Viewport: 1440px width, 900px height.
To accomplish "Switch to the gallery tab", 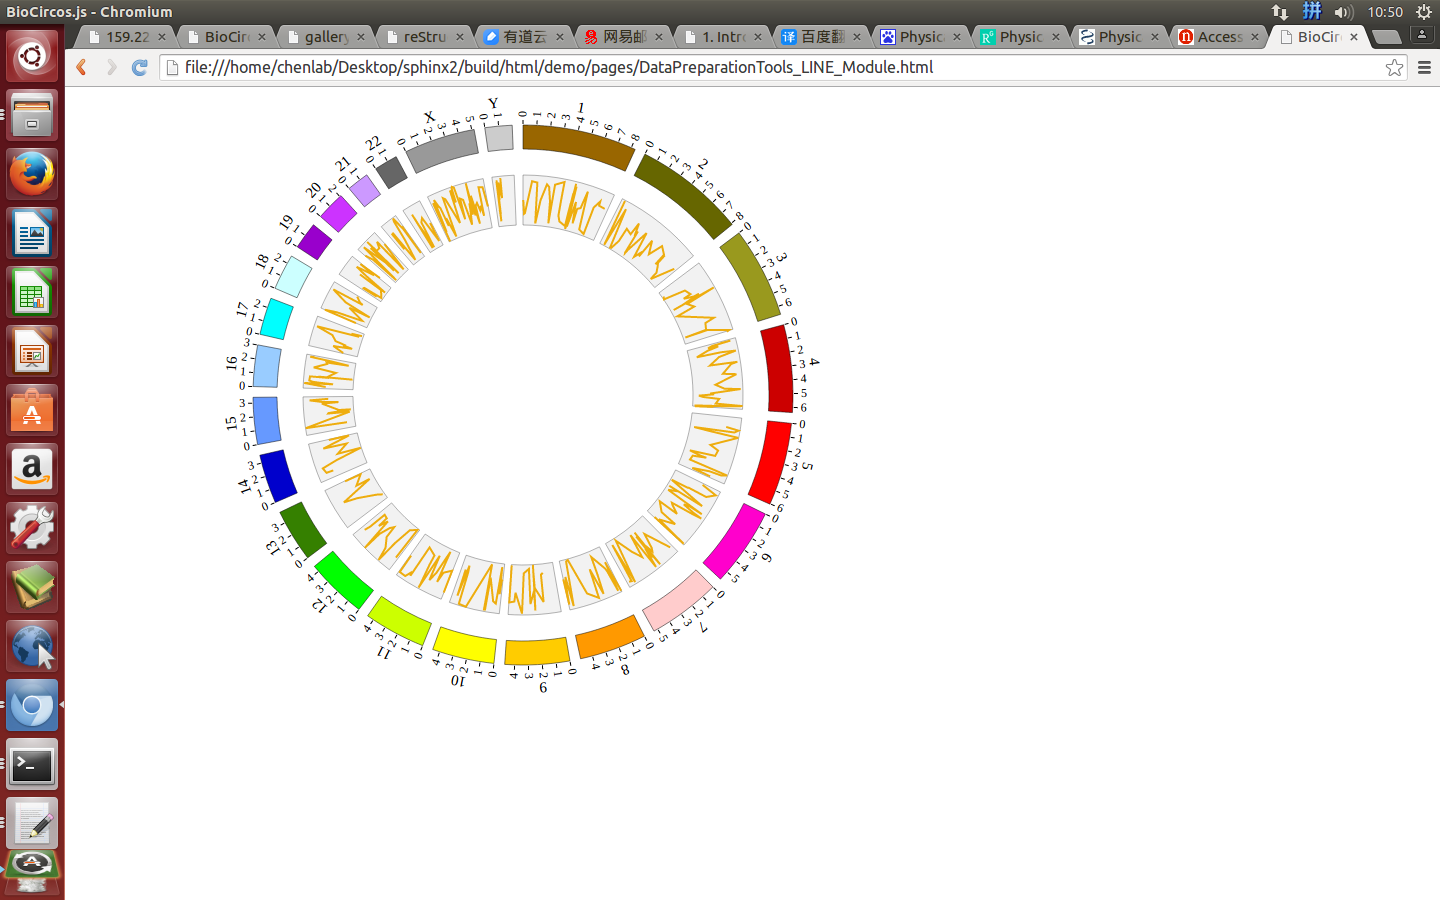I will (326, 37).
